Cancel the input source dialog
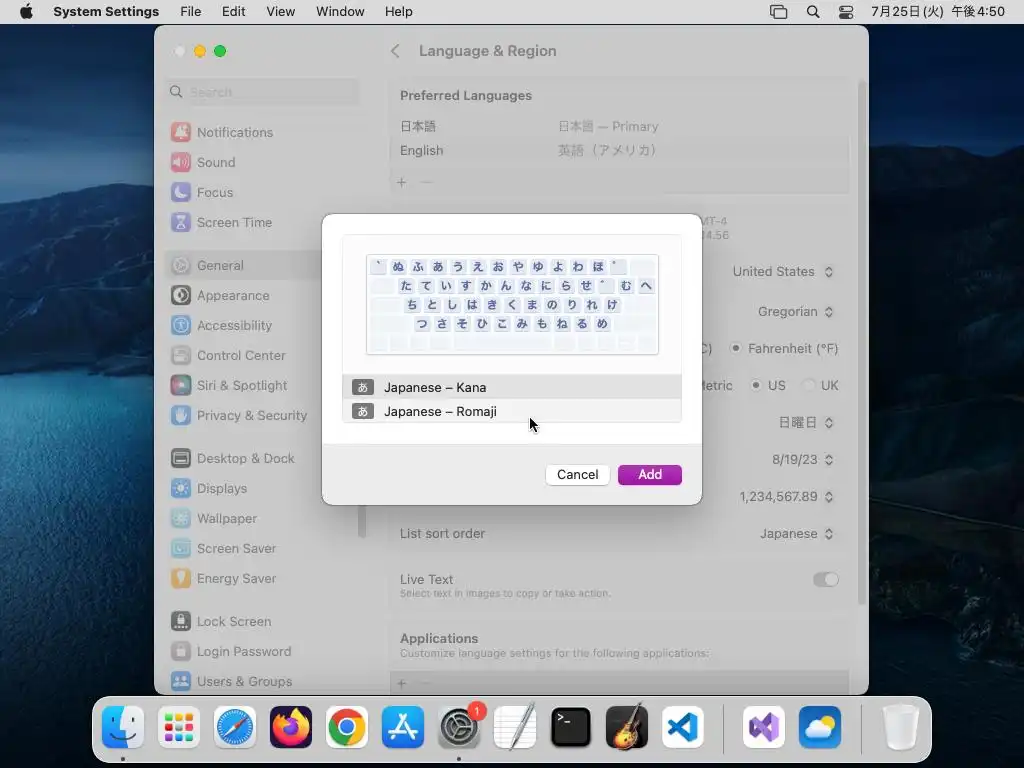 (x=577, y=475)
